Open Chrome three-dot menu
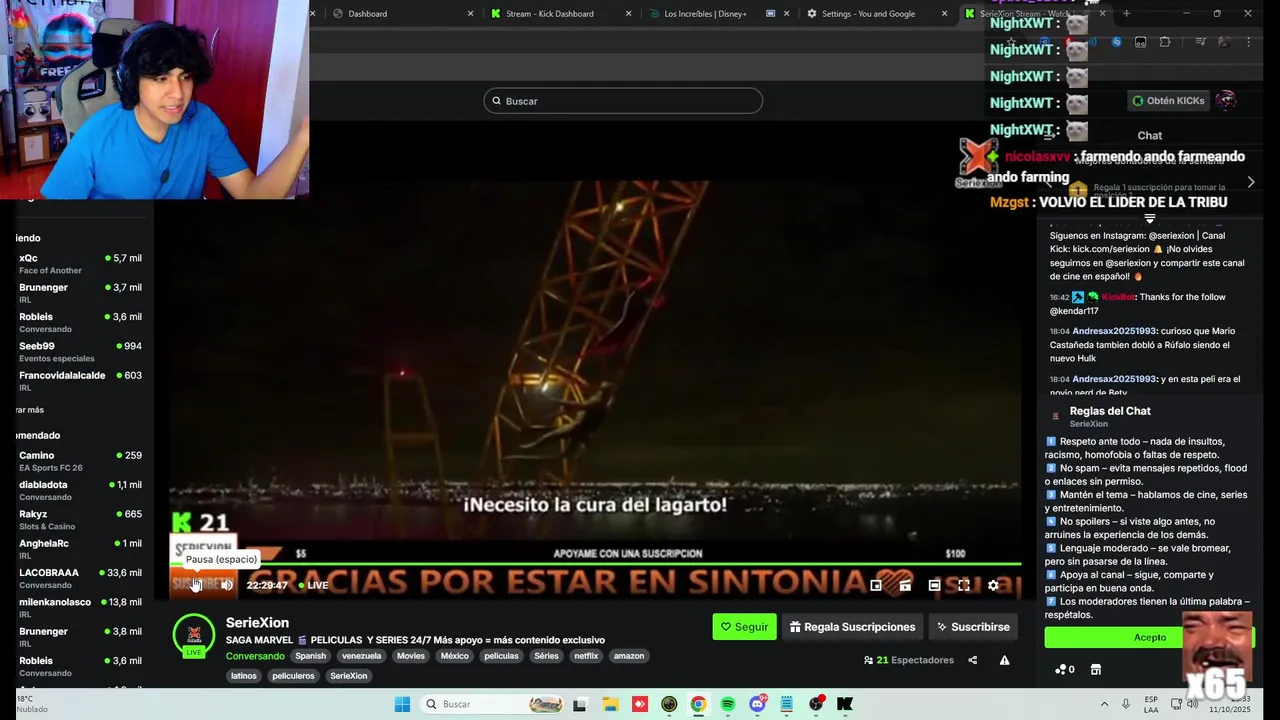 [1248, 42]
